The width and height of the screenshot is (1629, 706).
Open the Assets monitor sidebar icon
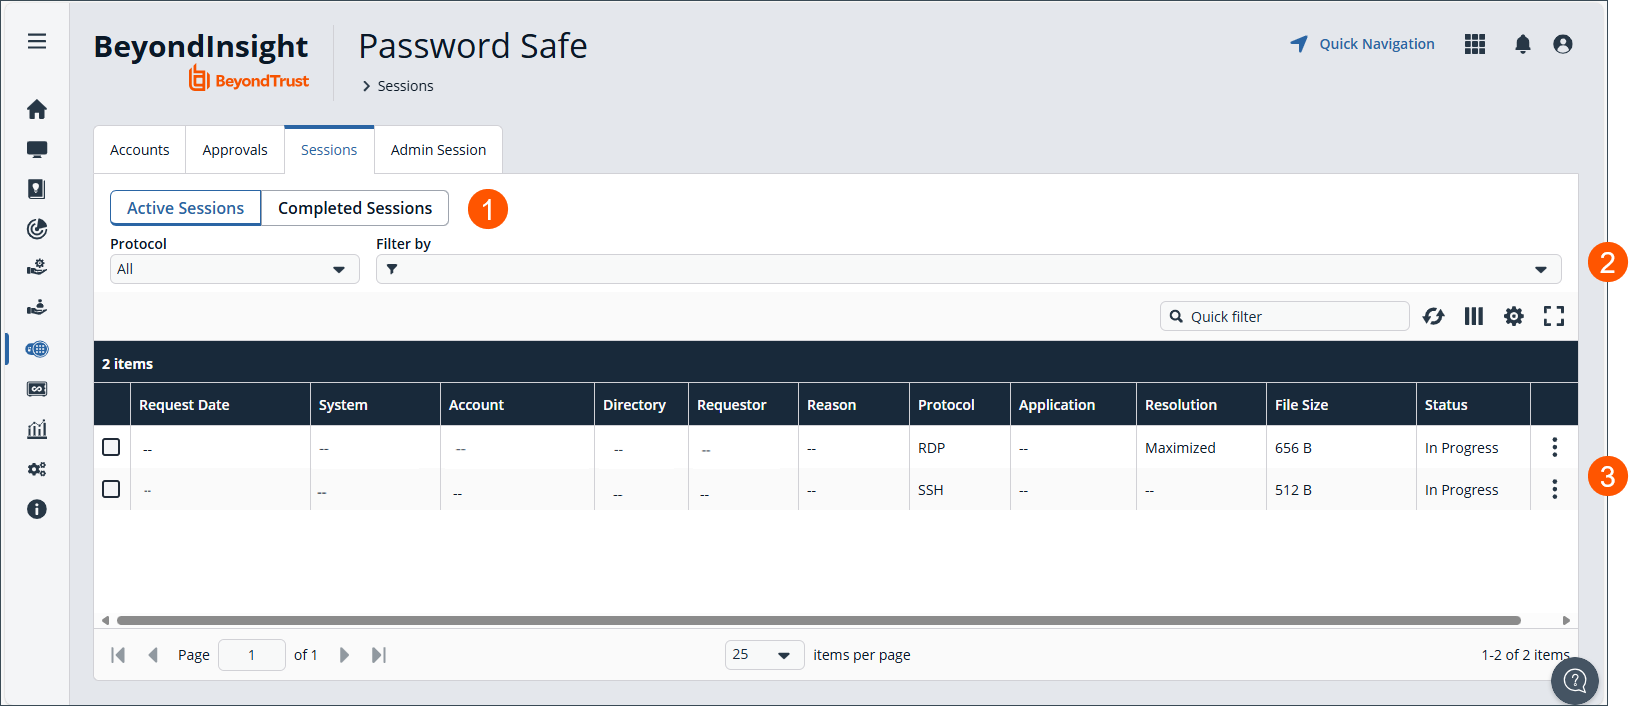(37, 149)
